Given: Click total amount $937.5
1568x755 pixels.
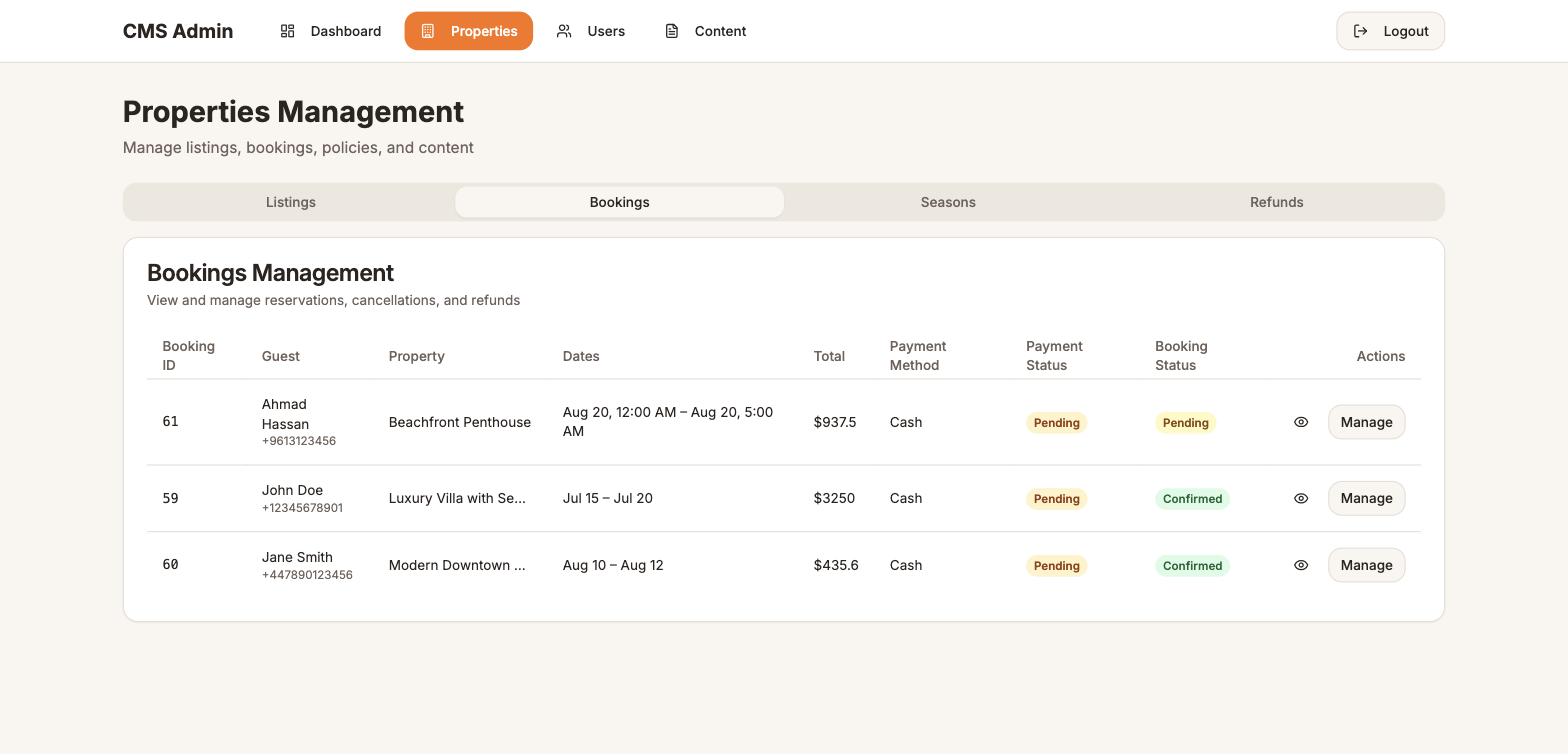Looking at the screenshot, I should (x=835, y=422).
